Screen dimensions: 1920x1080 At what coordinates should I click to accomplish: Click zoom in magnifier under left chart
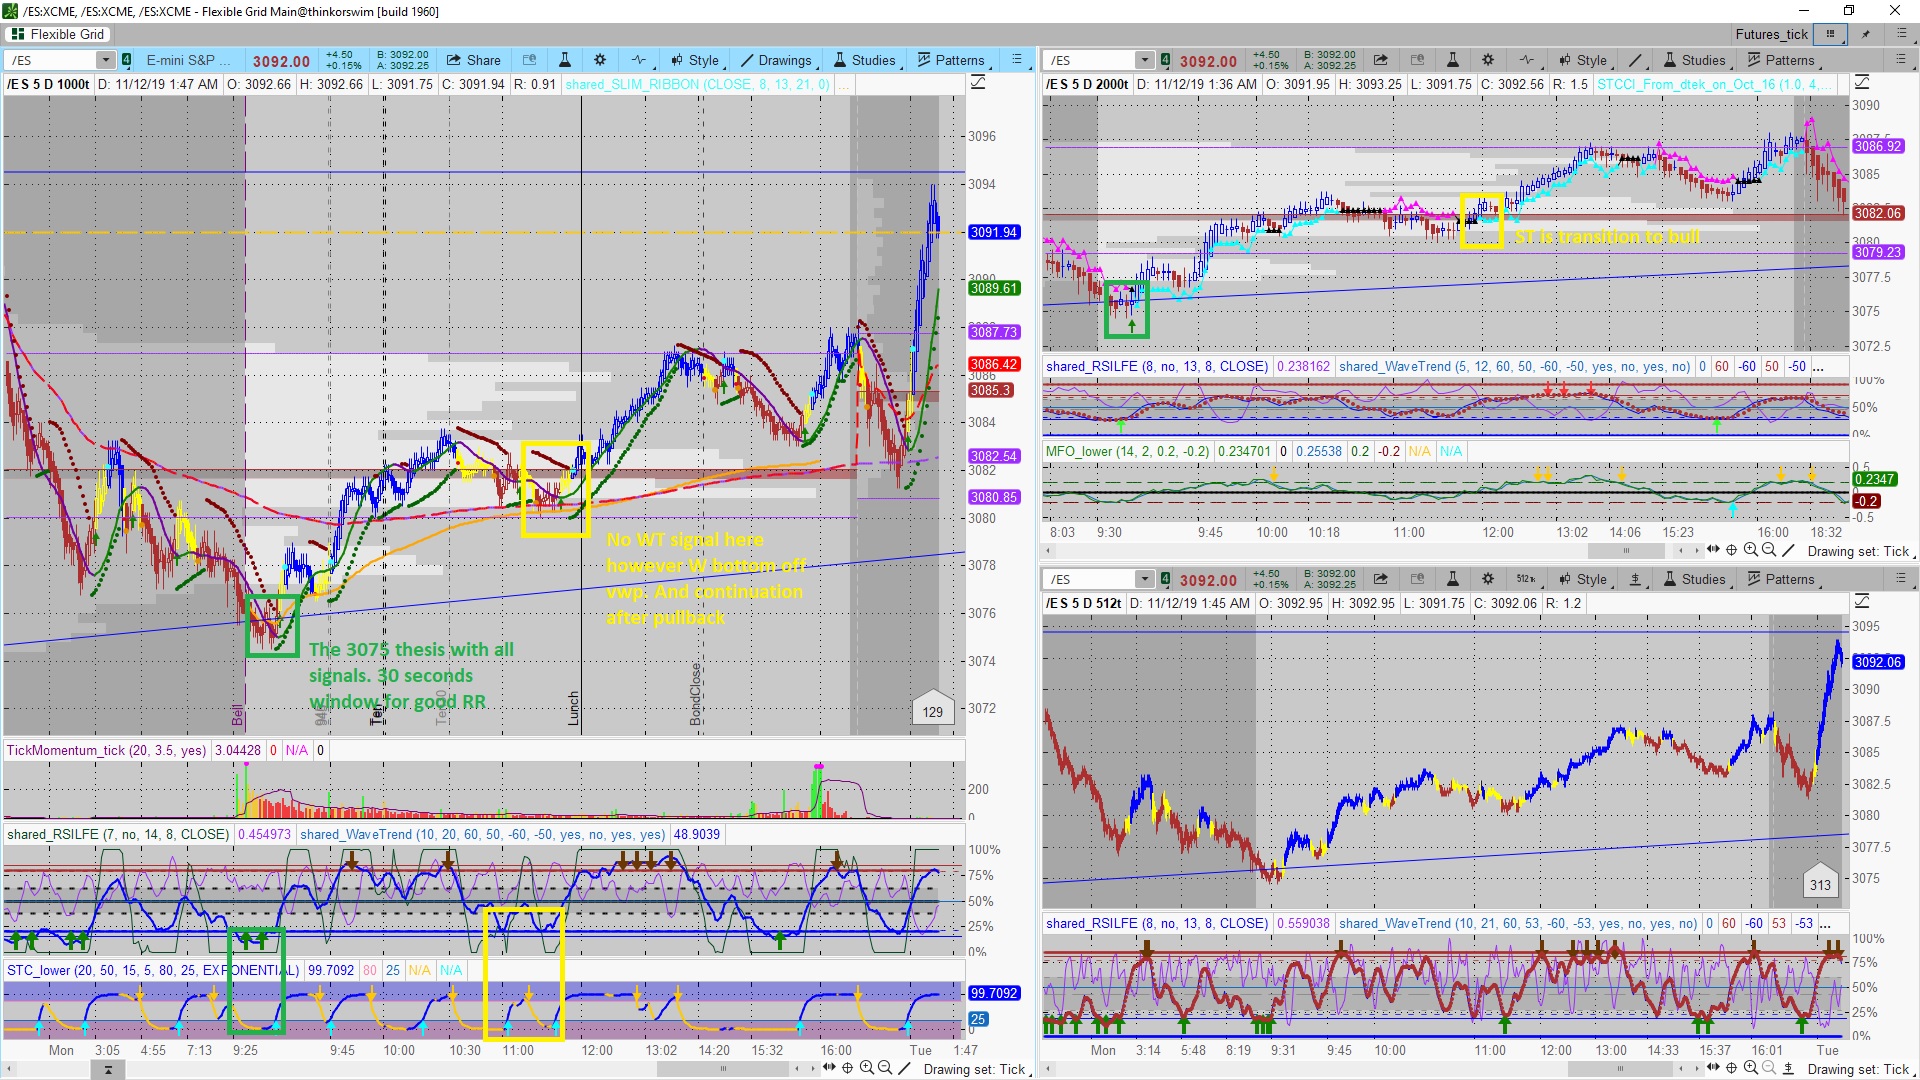click(867, 1068)
